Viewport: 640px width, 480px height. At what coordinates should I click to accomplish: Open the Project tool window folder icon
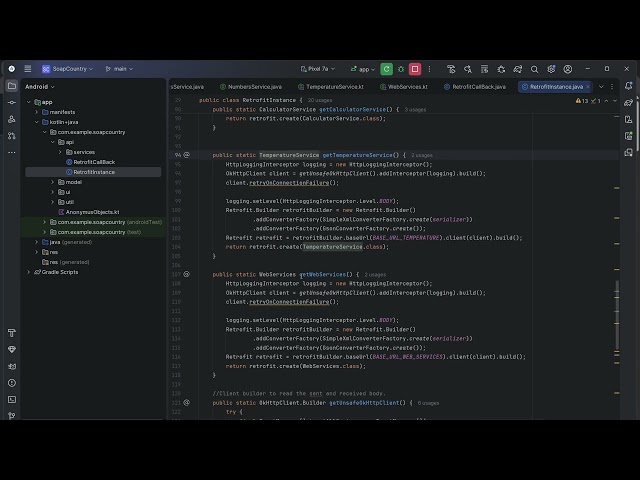[x=12, y=86]
